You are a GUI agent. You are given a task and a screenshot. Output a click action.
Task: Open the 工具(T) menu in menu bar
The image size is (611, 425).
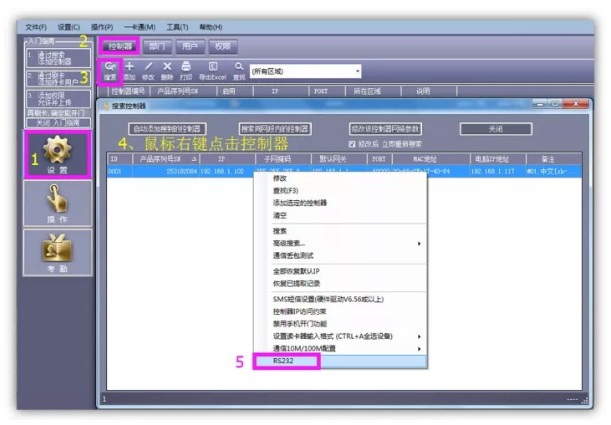click(x=178, y=27)
